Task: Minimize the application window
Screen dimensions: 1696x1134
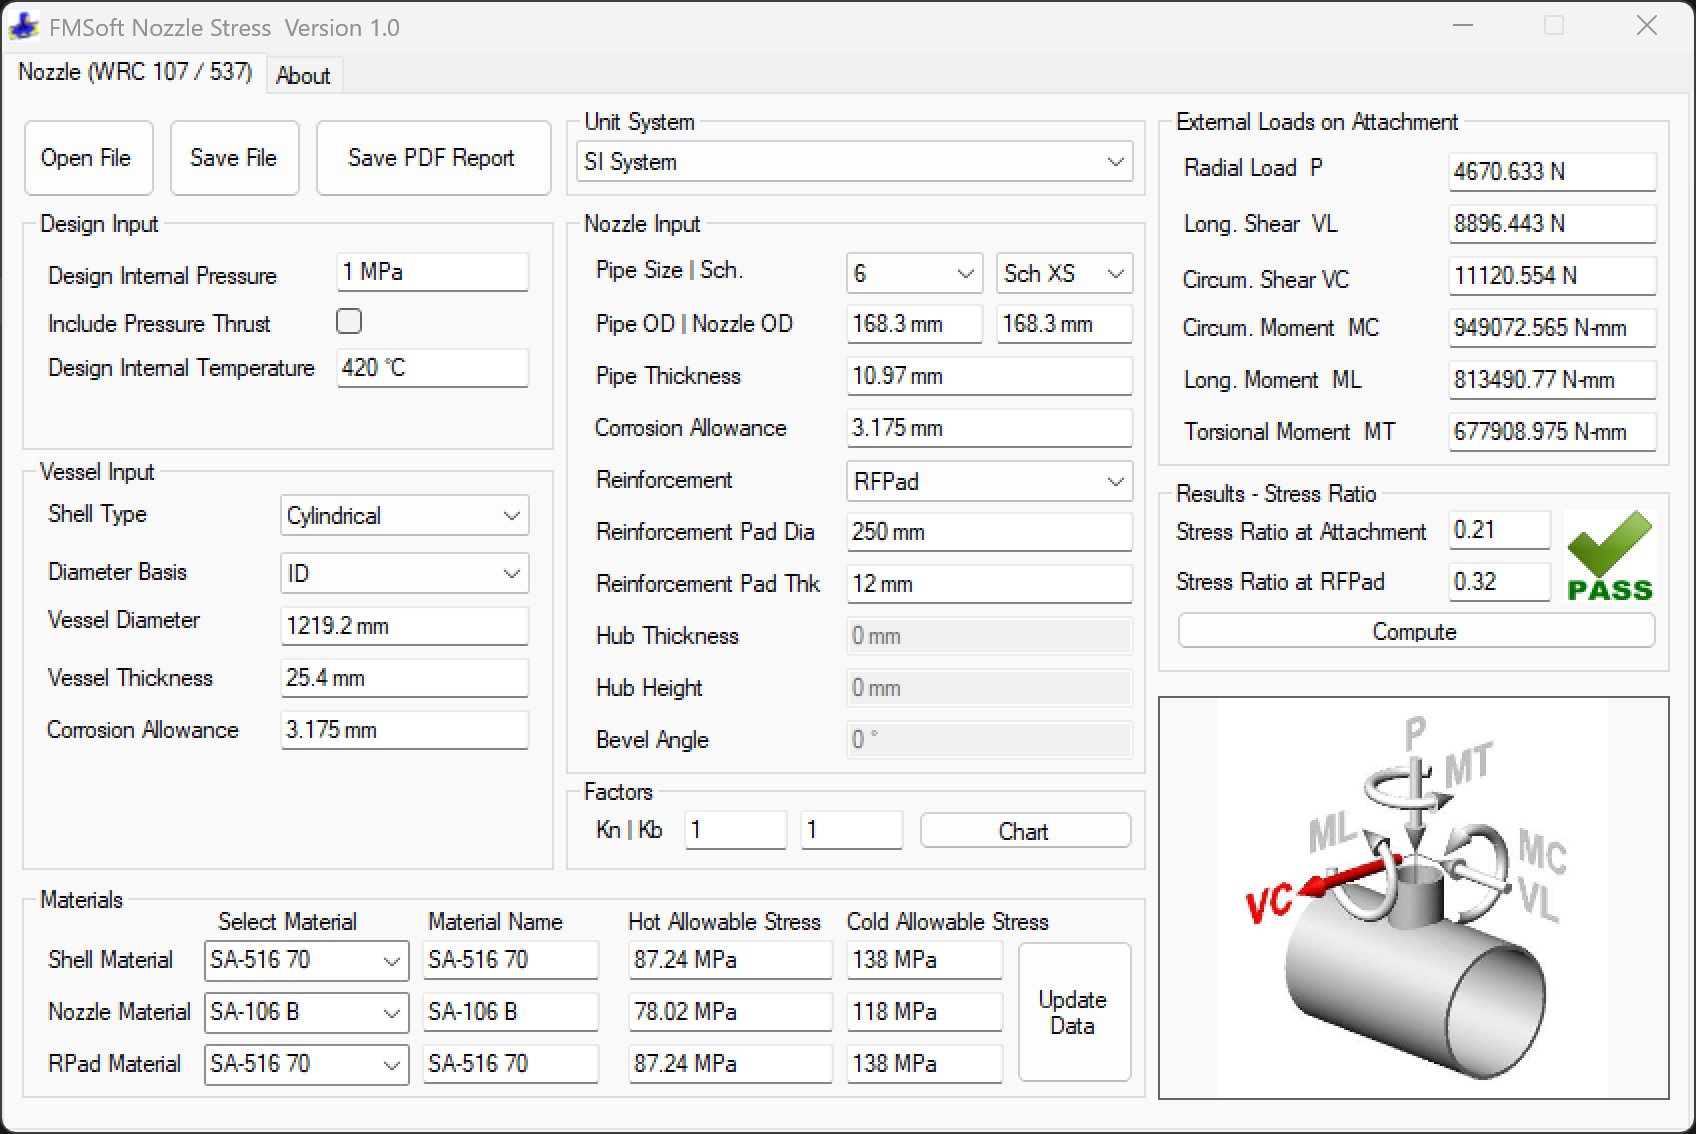Action: [1463, 26]
